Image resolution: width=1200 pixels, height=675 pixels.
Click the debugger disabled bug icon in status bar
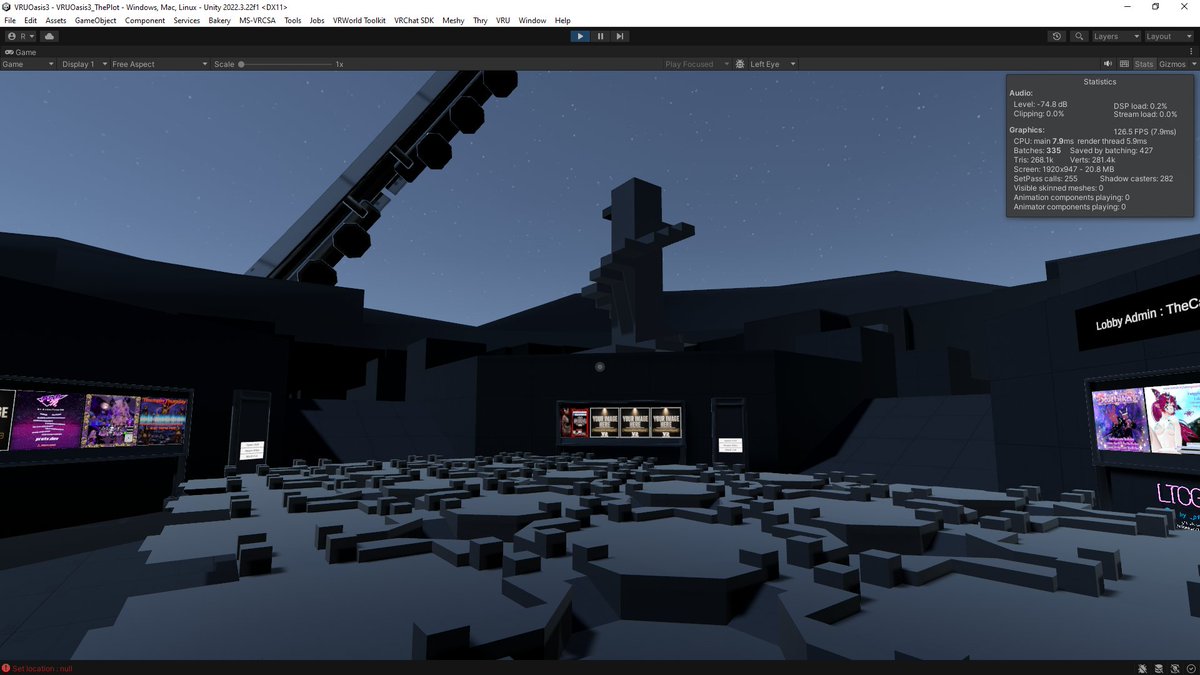pos(1143,668)
